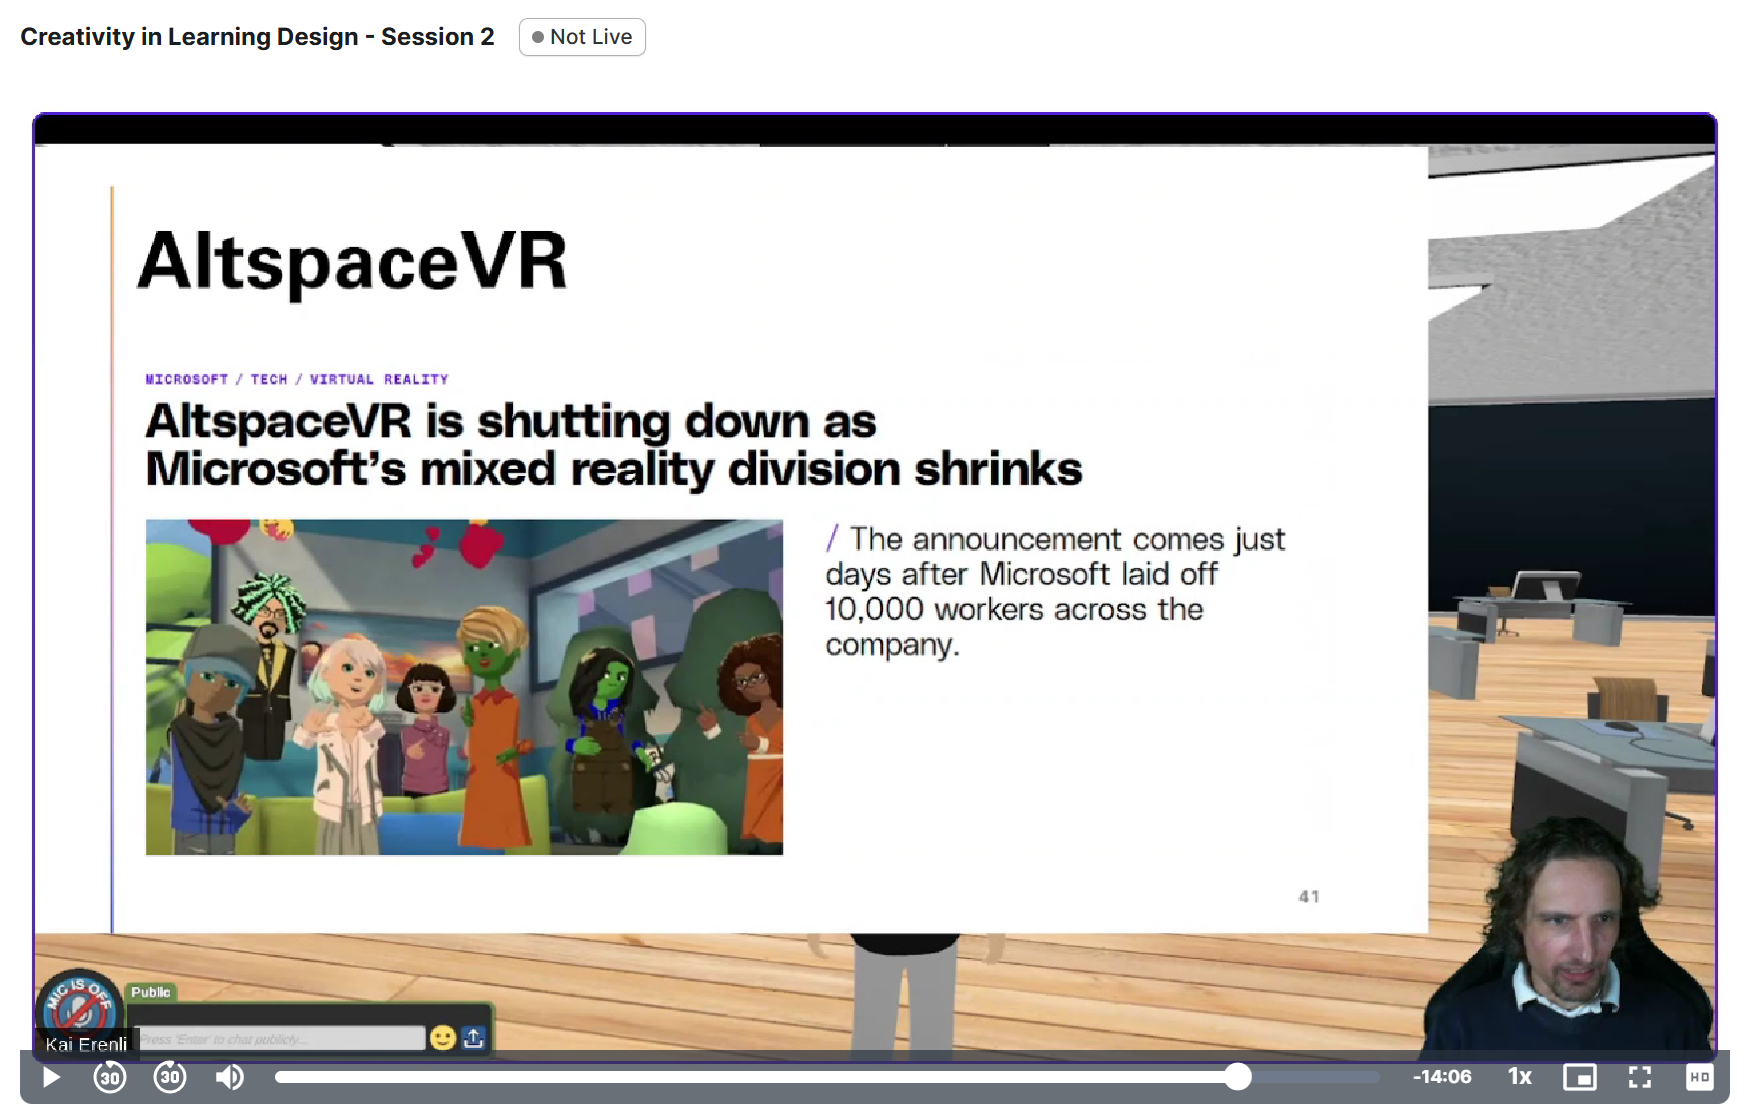Play the session video
This screenshot has height=1116, width=1752.
[51, 1077]
